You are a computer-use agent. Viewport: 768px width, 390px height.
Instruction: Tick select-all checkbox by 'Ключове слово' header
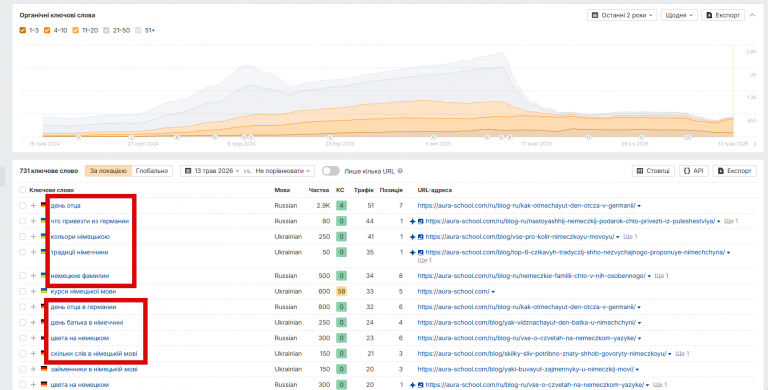click(23, 190)
